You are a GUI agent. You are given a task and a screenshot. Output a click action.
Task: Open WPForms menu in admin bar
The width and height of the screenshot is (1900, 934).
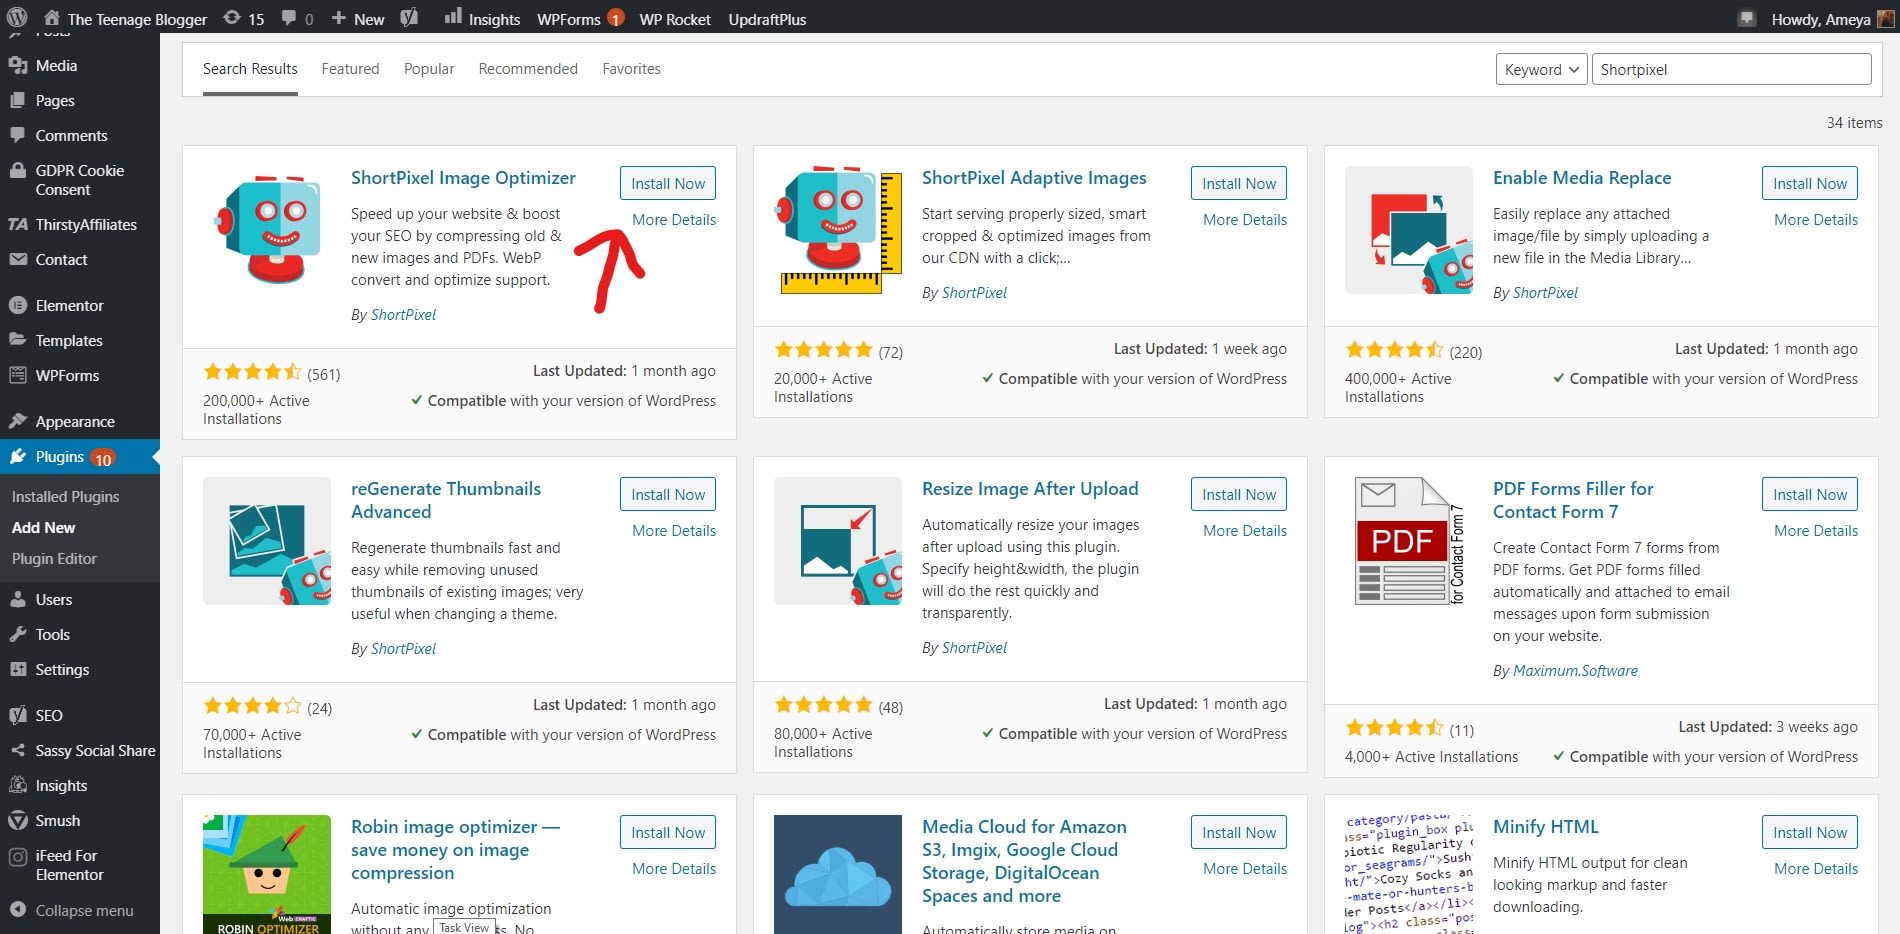pos(580,19)
